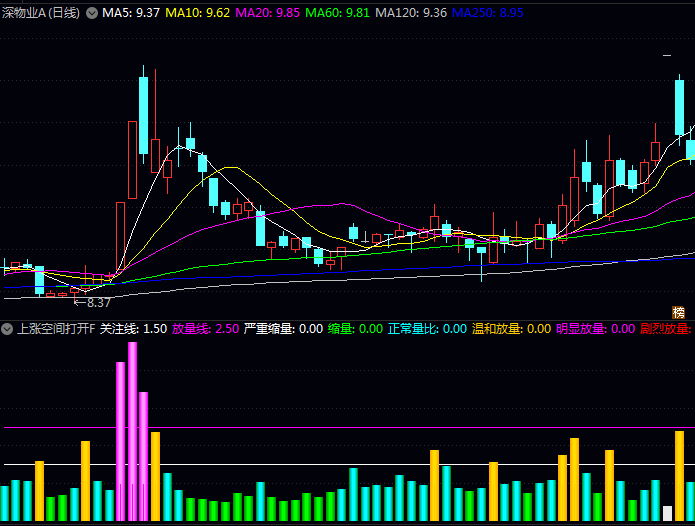Click the white volume bar near right edge
The image size is (695, 526).
click(x=667, y=513)
